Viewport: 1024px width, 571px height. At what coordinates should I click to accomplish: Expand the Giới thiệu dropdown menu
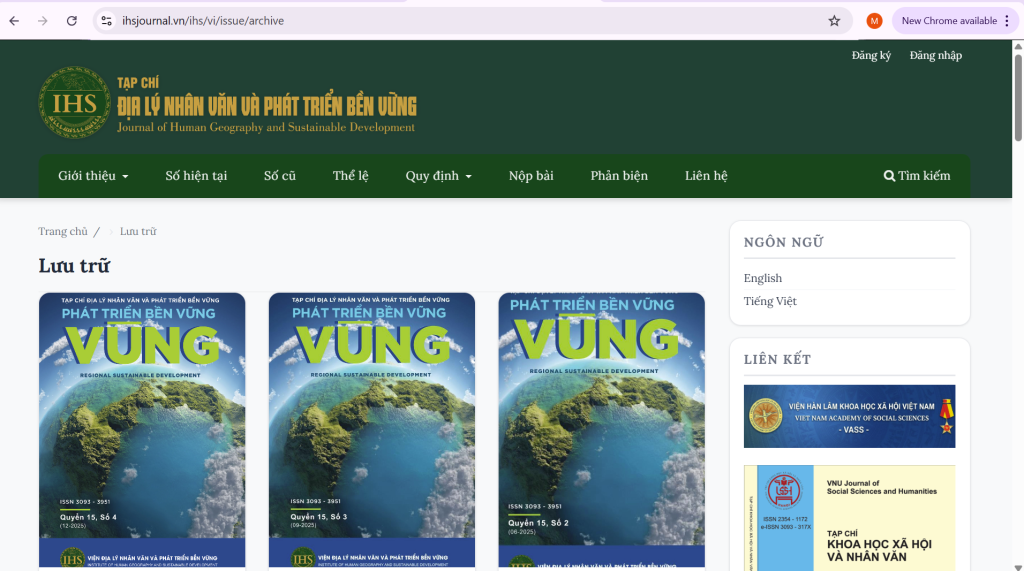93,176
